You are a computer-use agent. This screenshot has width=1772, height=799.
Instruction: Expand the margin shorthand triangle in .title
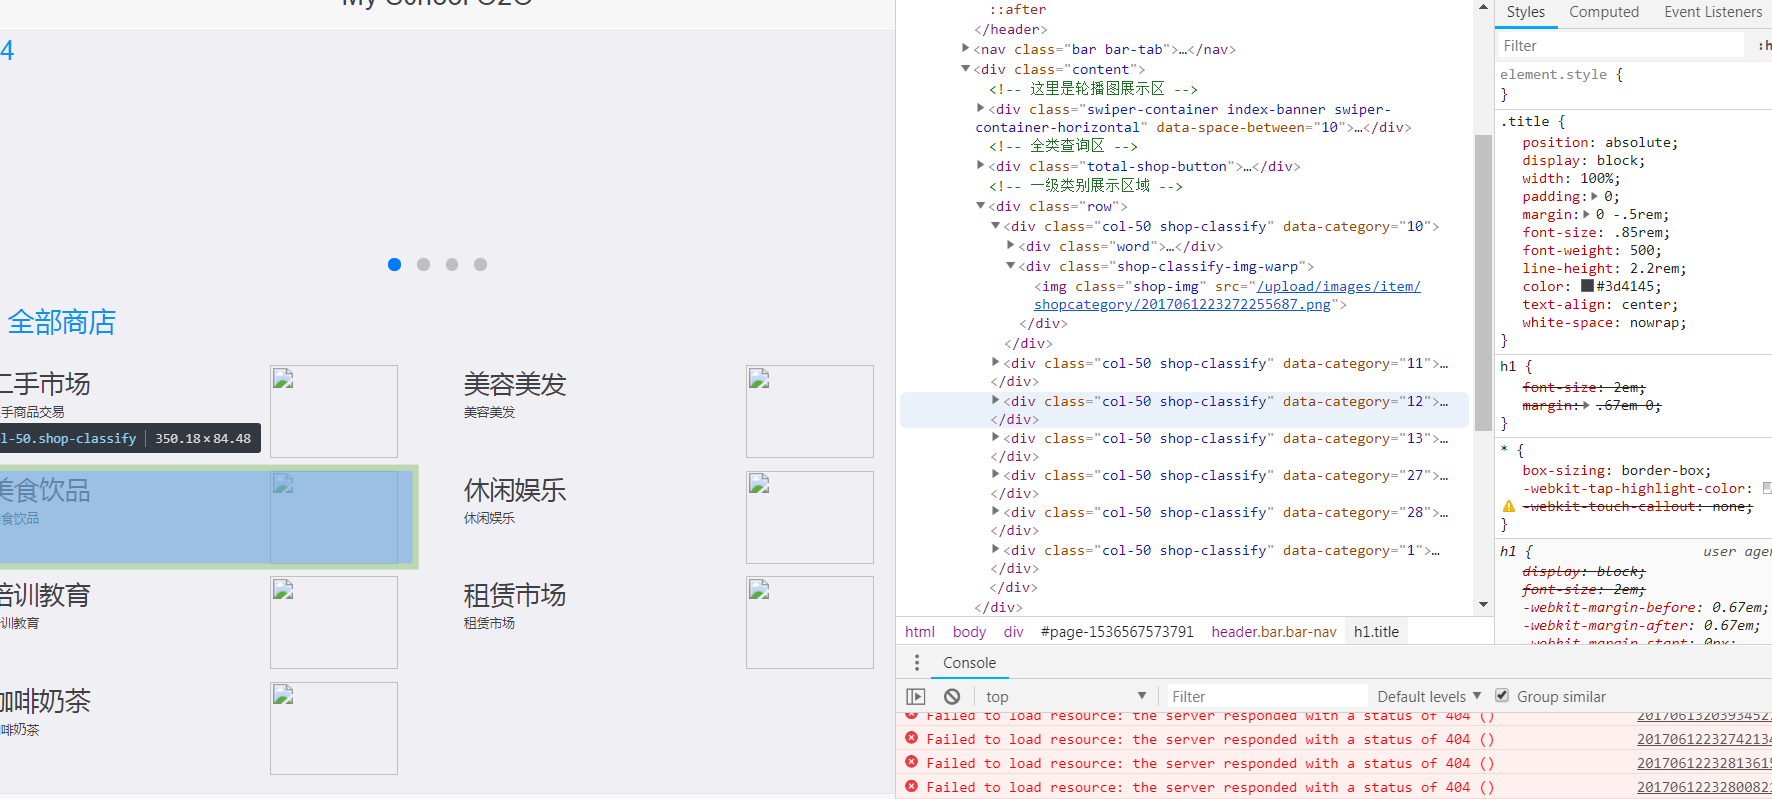[1586, 214]
